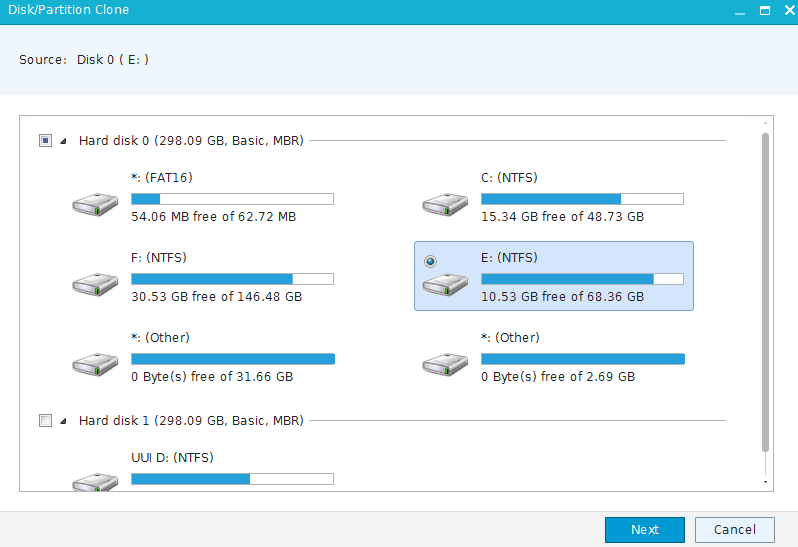798x547 pixels.
Task: Click the UUI D: (NTFS) usage bar
Action: 233,479
